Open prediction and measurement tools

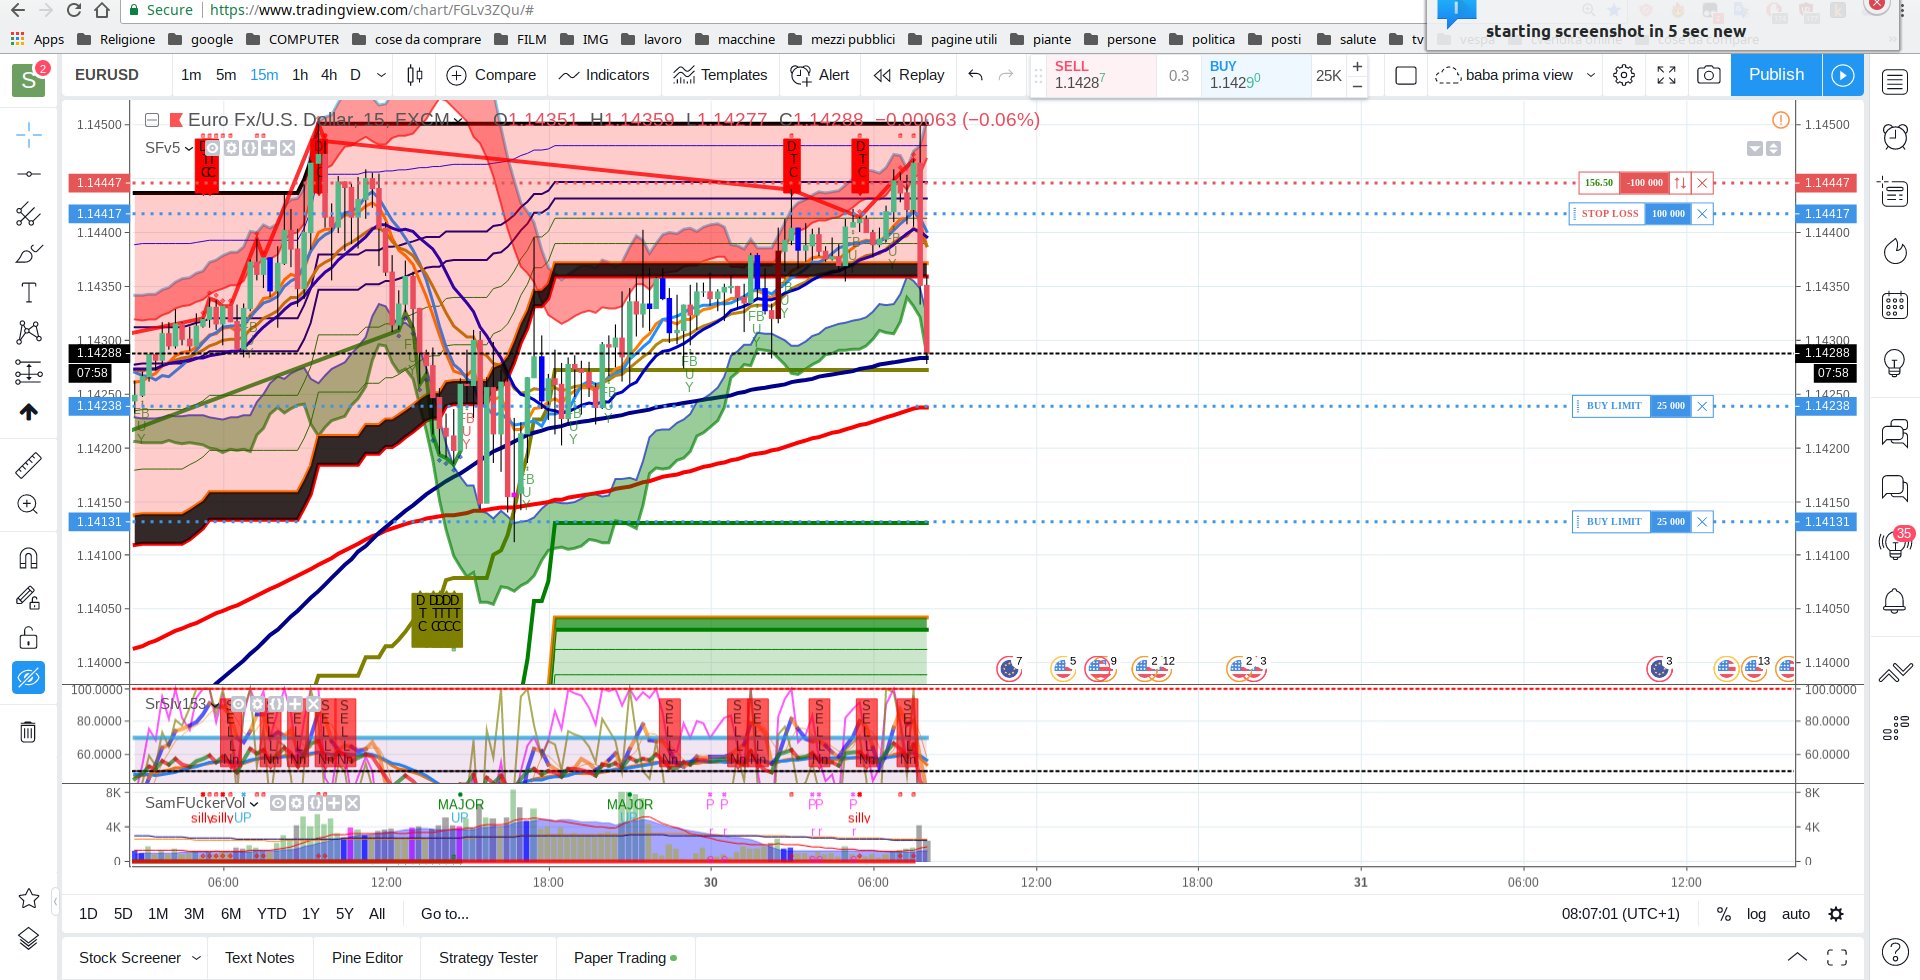point(29,372)
